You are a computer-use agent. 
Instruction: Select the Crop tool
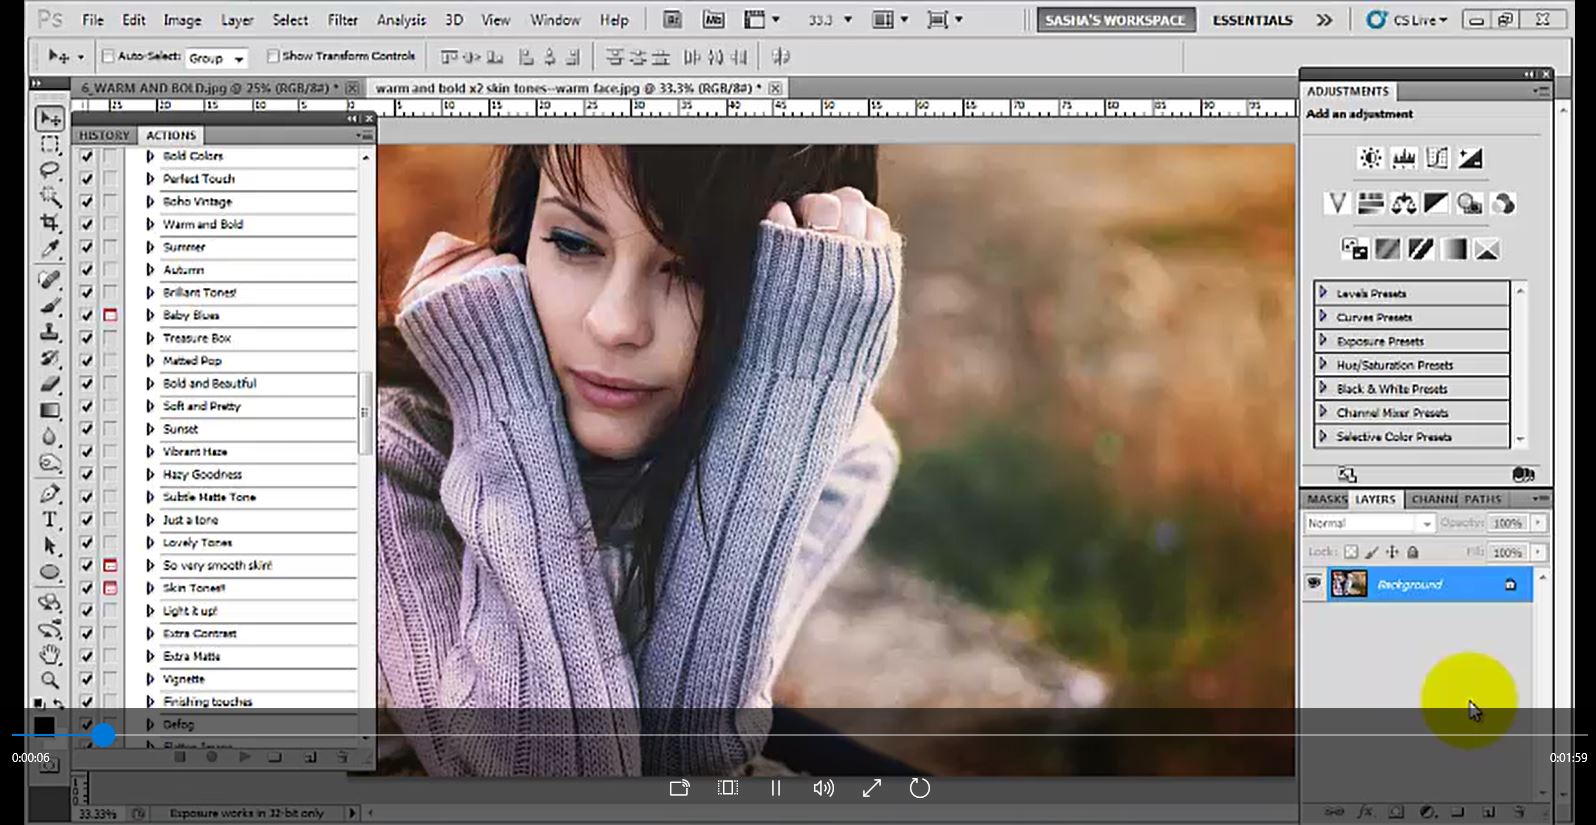(x=49, y=222)
